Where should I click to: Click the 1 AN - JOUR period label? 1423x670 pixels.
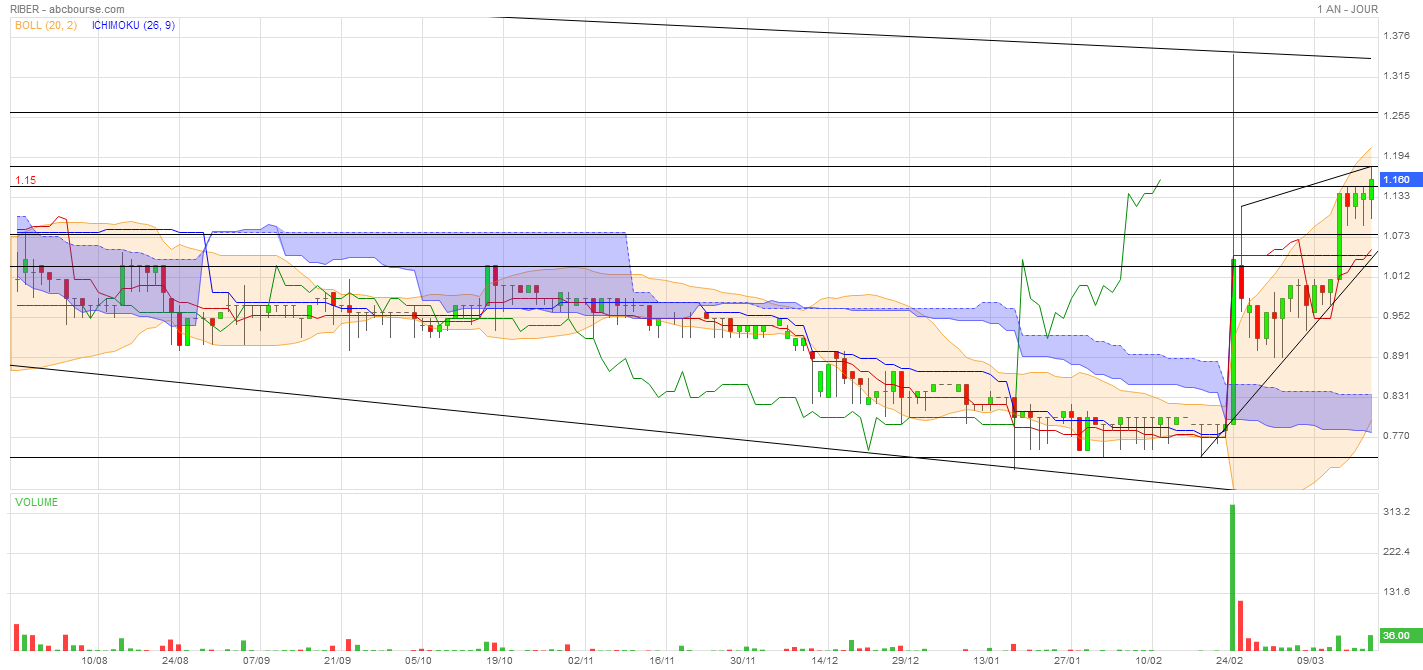(x=1347, y=9)
